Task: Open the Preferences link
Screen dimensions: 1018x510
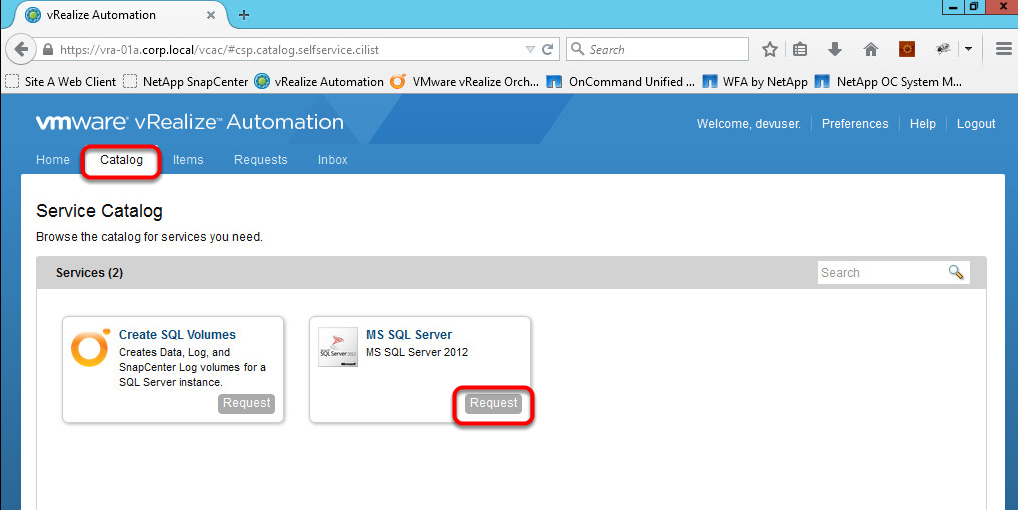Action: click(x=855, y=123)
